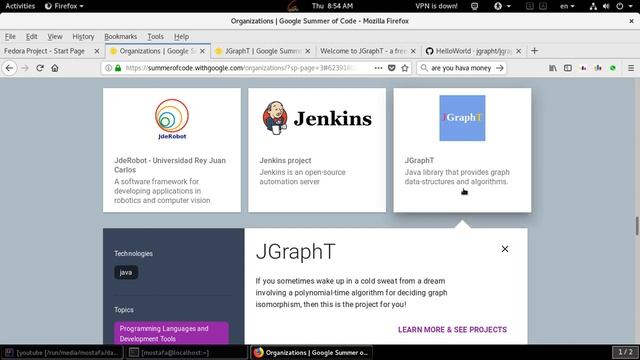Open the Tools menu
Screen dimensions: 640x360
[156, 37]
